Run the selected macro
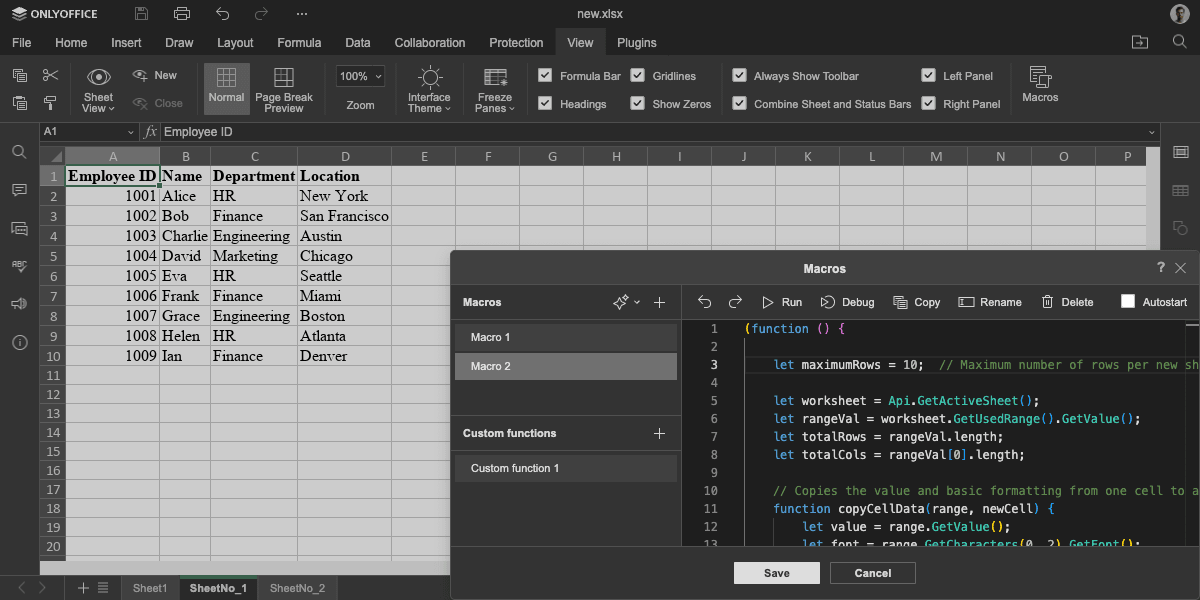The image size is (1200, 600). tap(781, 302)
